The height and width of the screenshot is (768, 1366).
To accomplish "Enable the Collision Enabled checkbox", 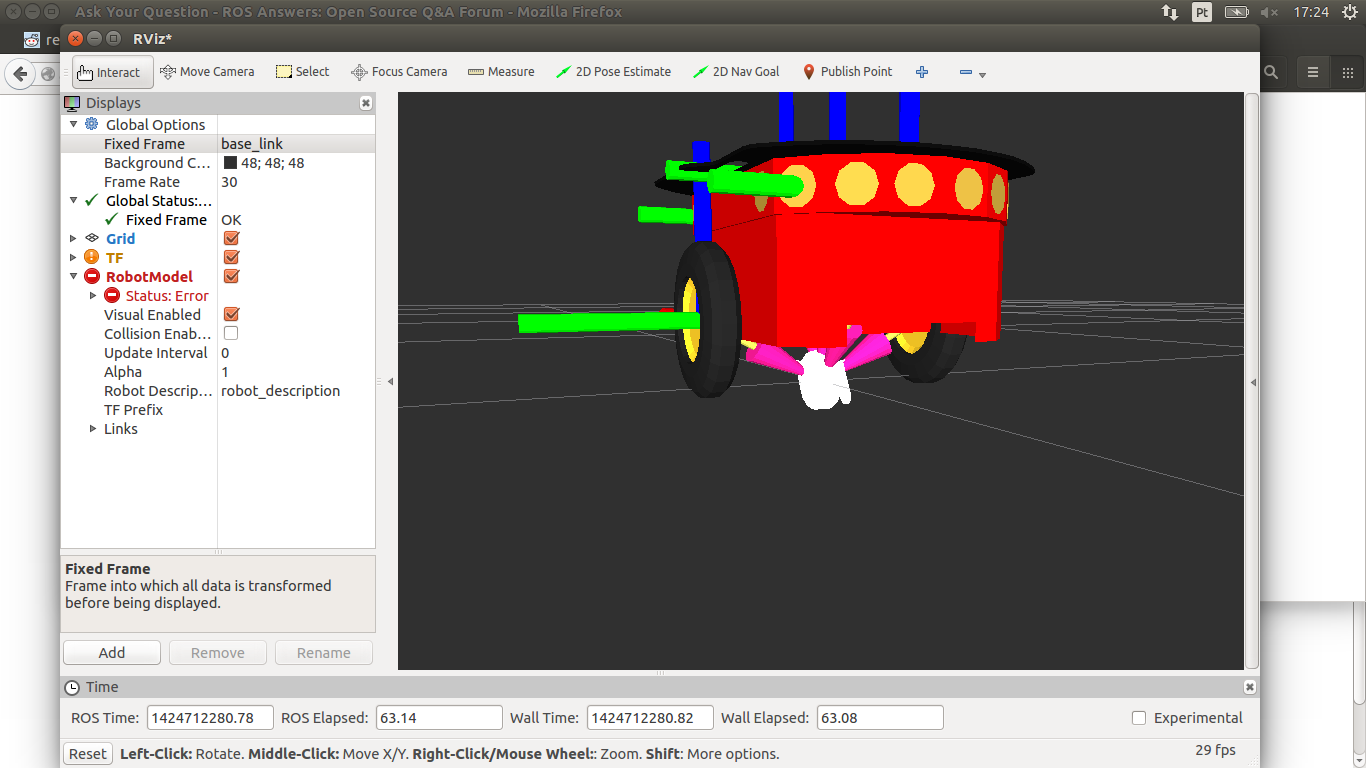I will (x=231, y=333).
